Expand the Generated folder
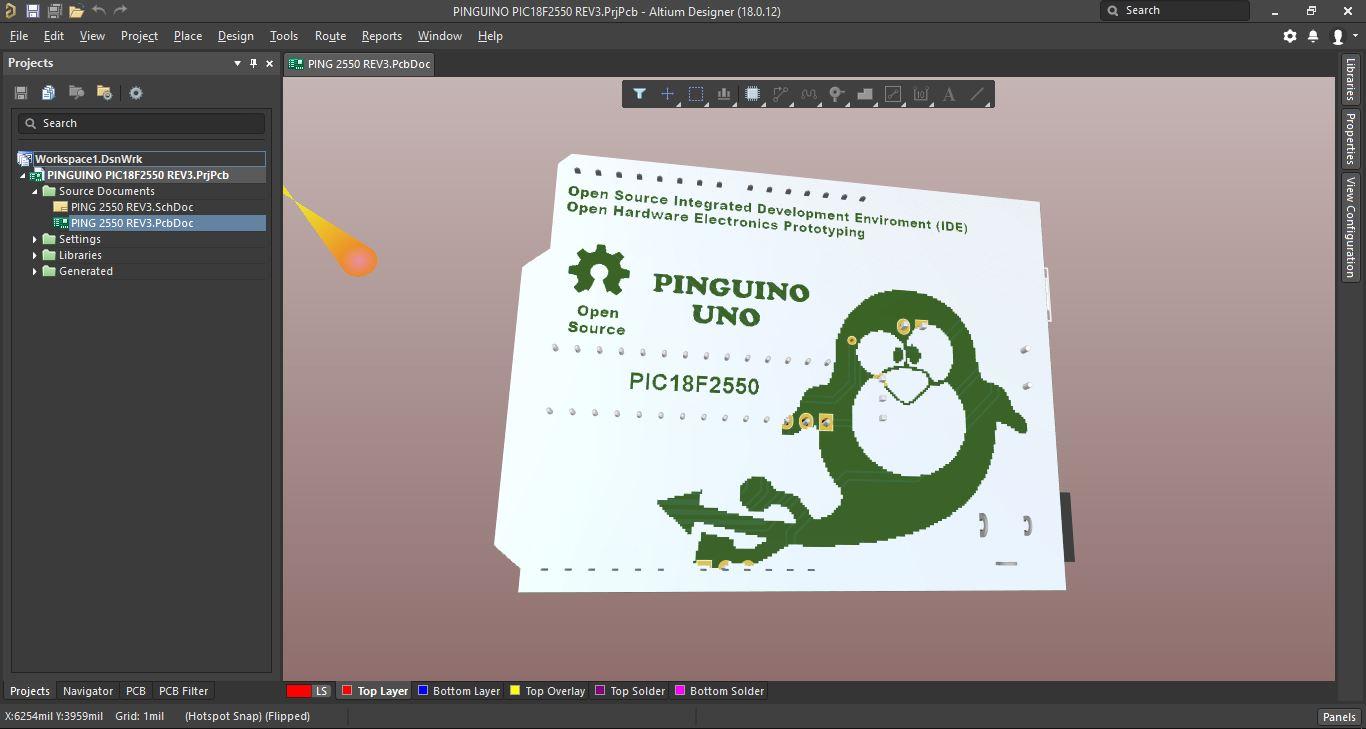1366x729 pixels. [35, 271]
